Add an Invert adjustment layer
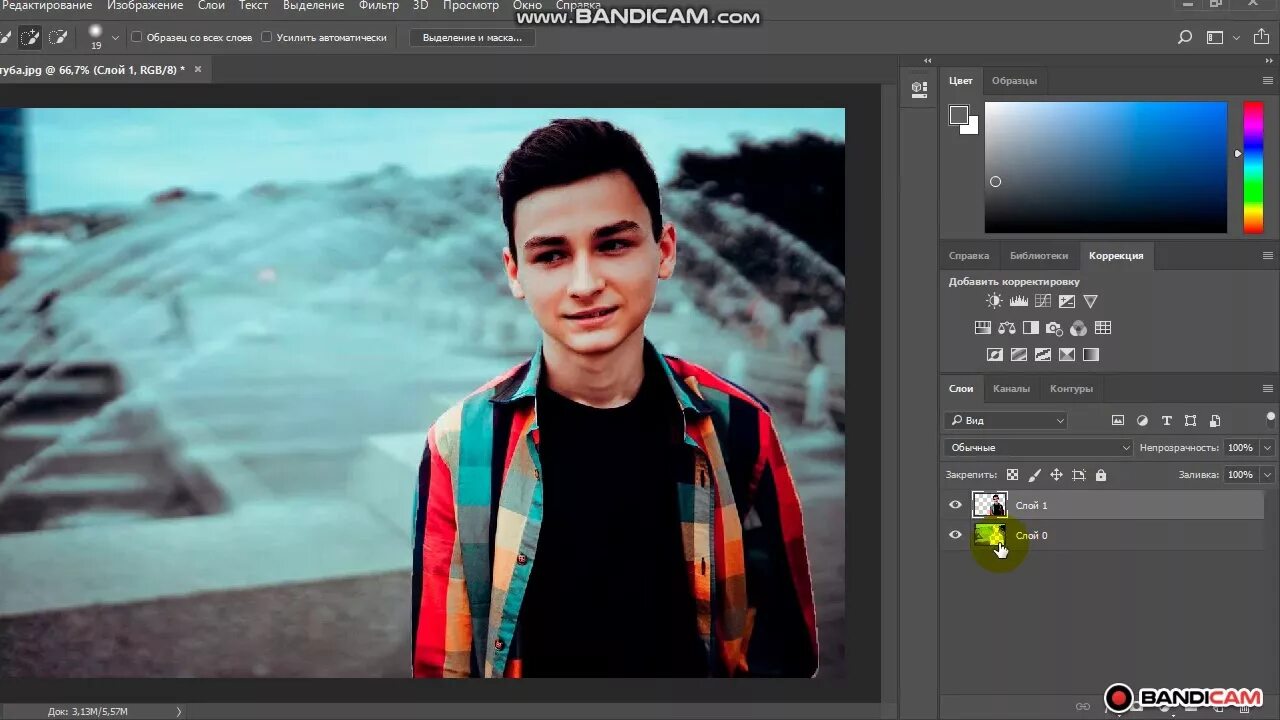The height and width of the screenshot is (720, 1280). pyautogui.click(x=995, y=354)
